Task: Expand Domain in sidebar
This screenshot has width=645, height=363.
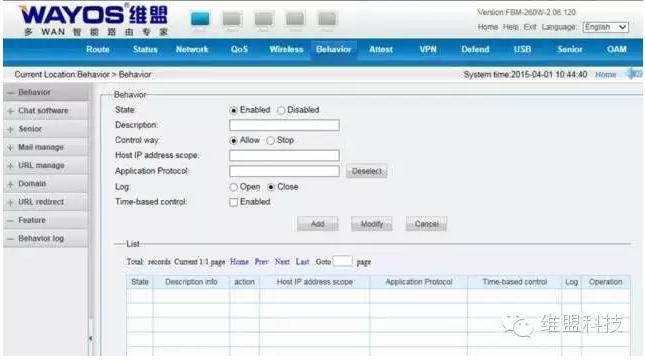Action: [45, 184]
